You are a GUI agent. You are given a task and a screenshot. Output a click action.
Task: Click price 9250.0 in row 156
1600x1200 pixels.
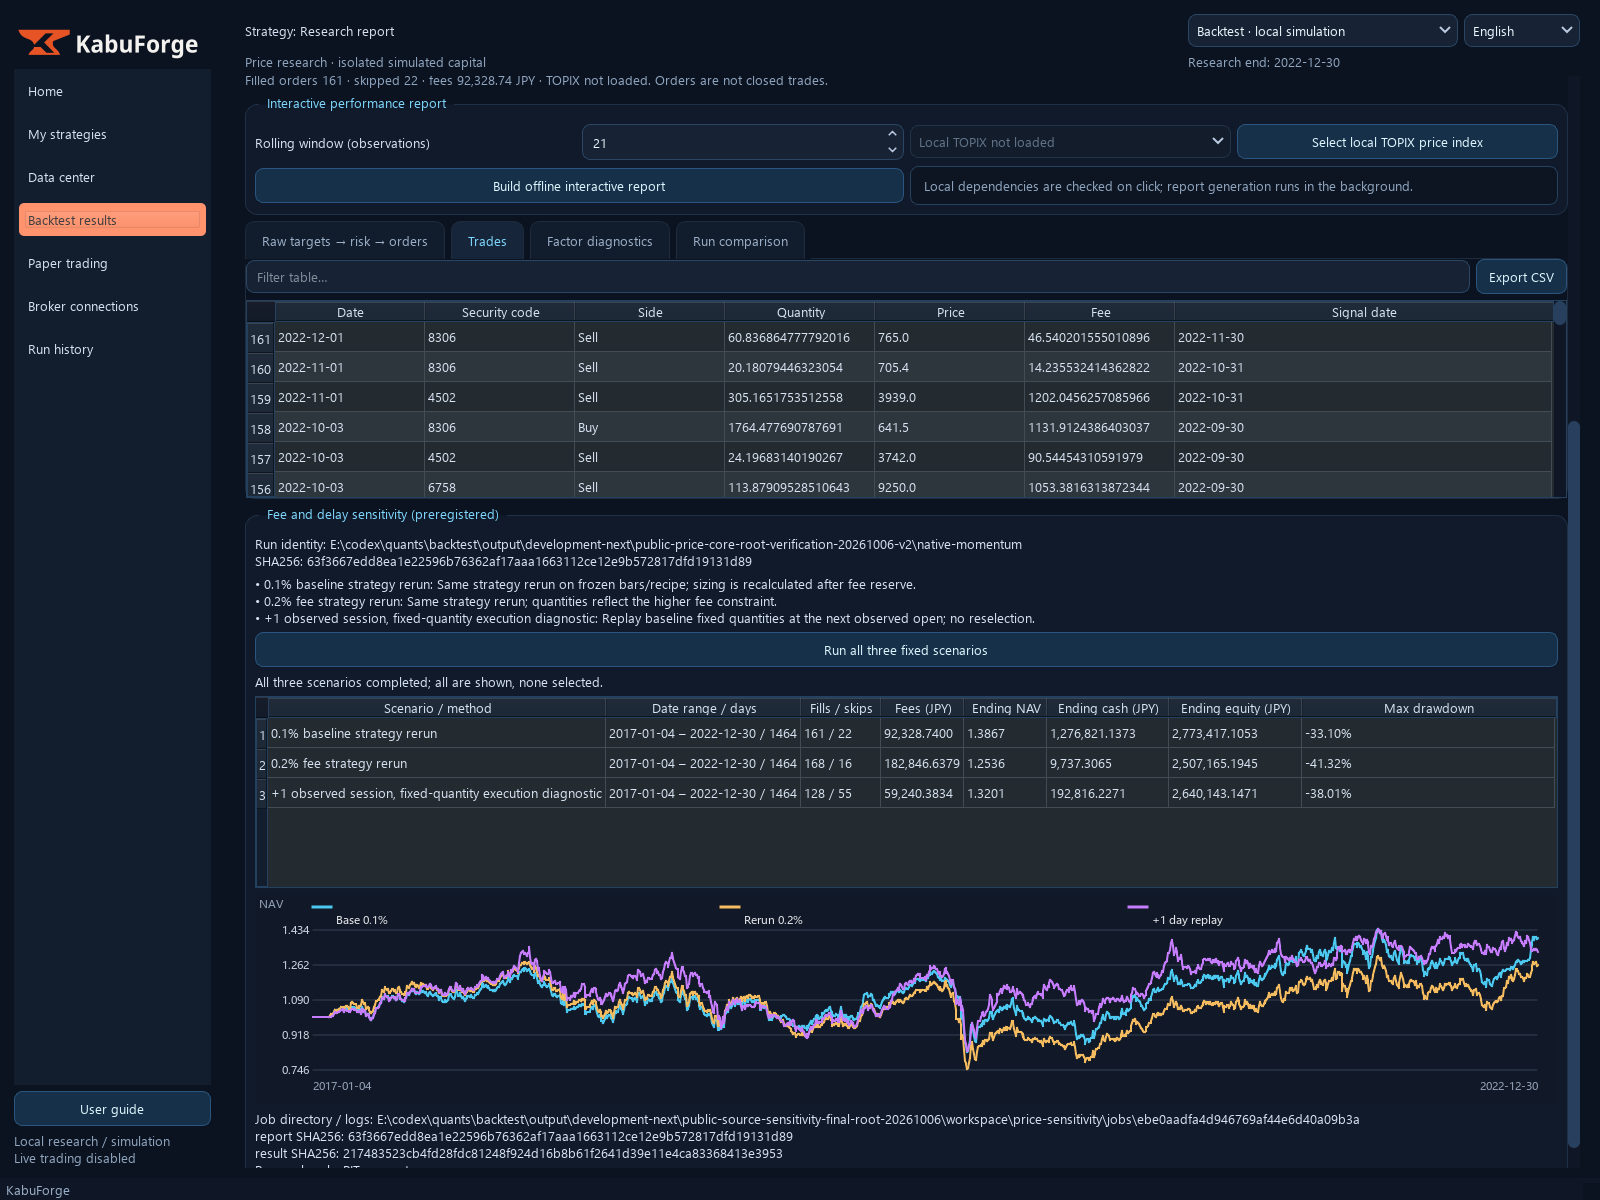(x=950, y=487)
